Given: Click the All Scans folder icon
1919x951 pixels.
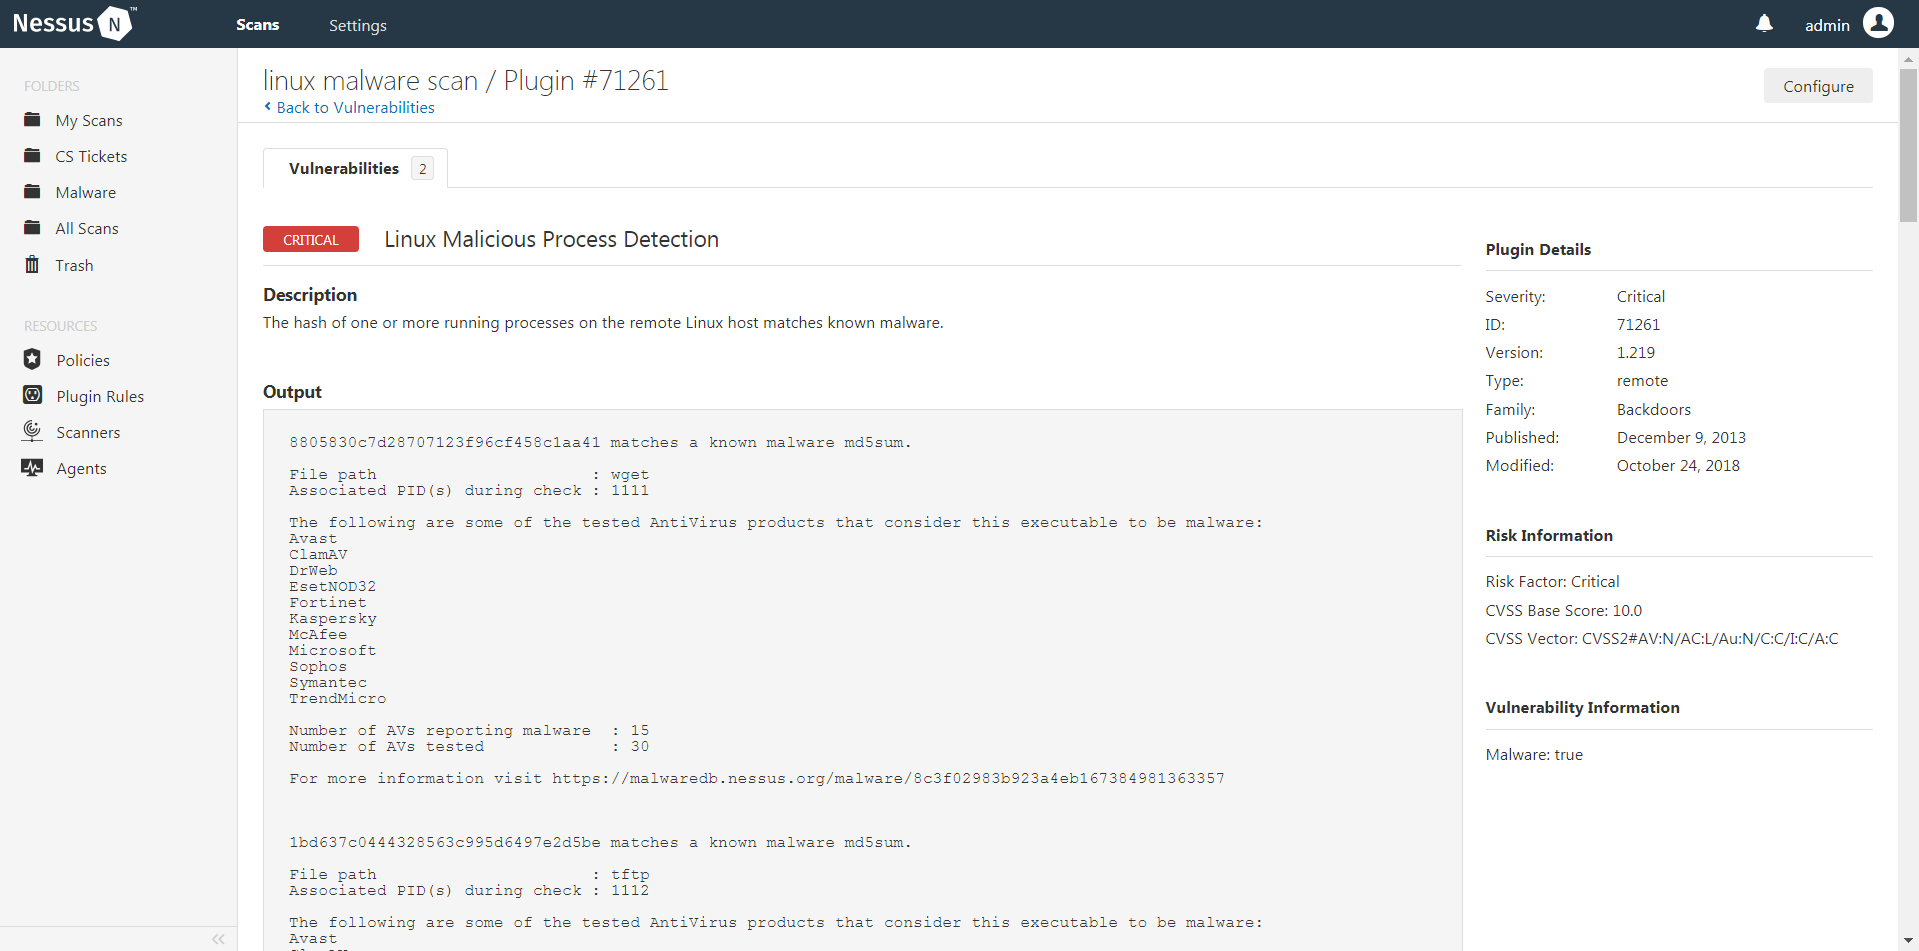Looking at the screenshot, I should [x=32, y=228].
